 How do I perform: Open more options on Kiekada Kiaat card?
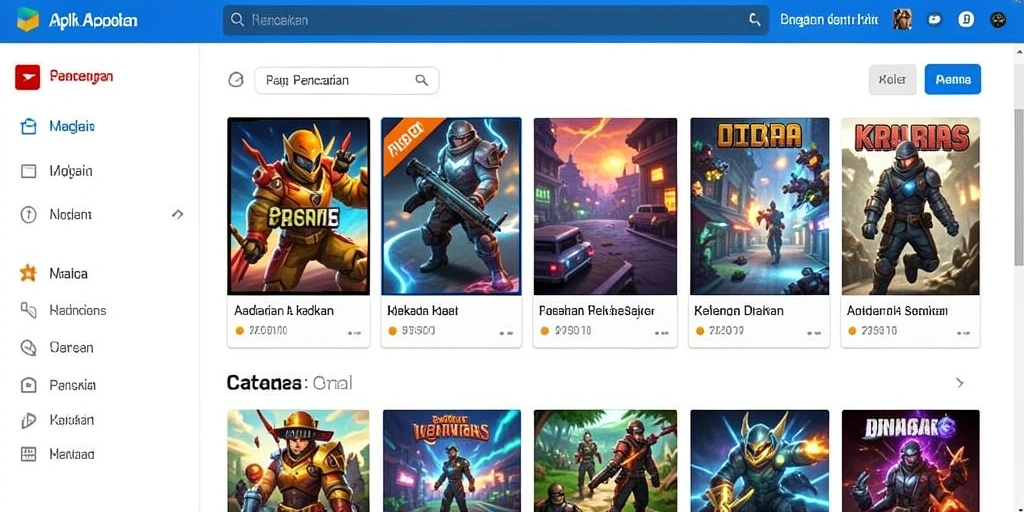(506, 332)
